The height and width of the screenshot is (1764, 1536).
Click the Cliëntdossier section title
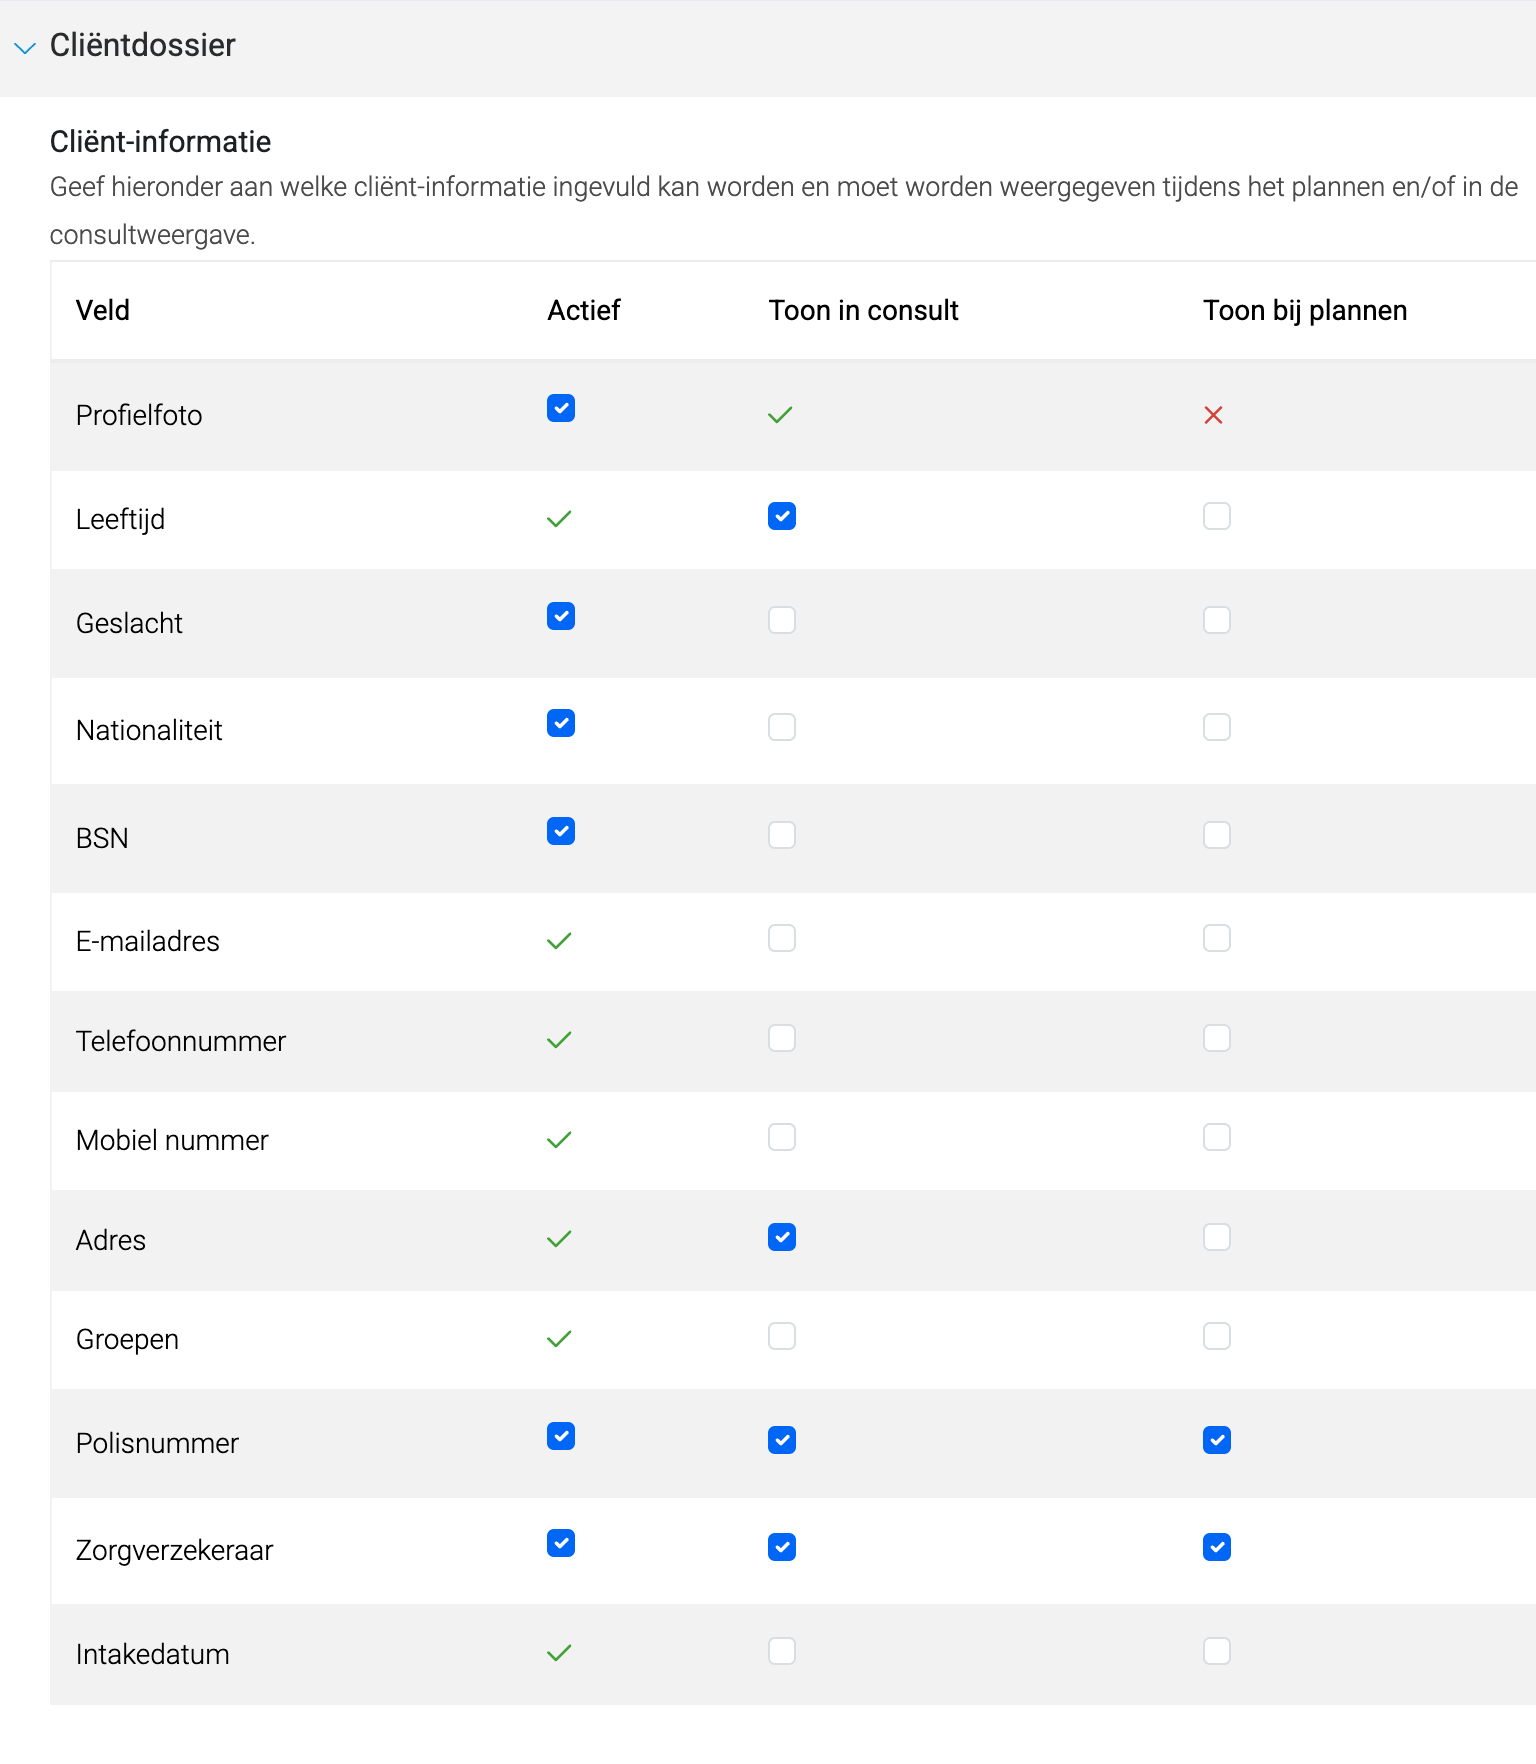pyautogui.click(x=143, y=45)
